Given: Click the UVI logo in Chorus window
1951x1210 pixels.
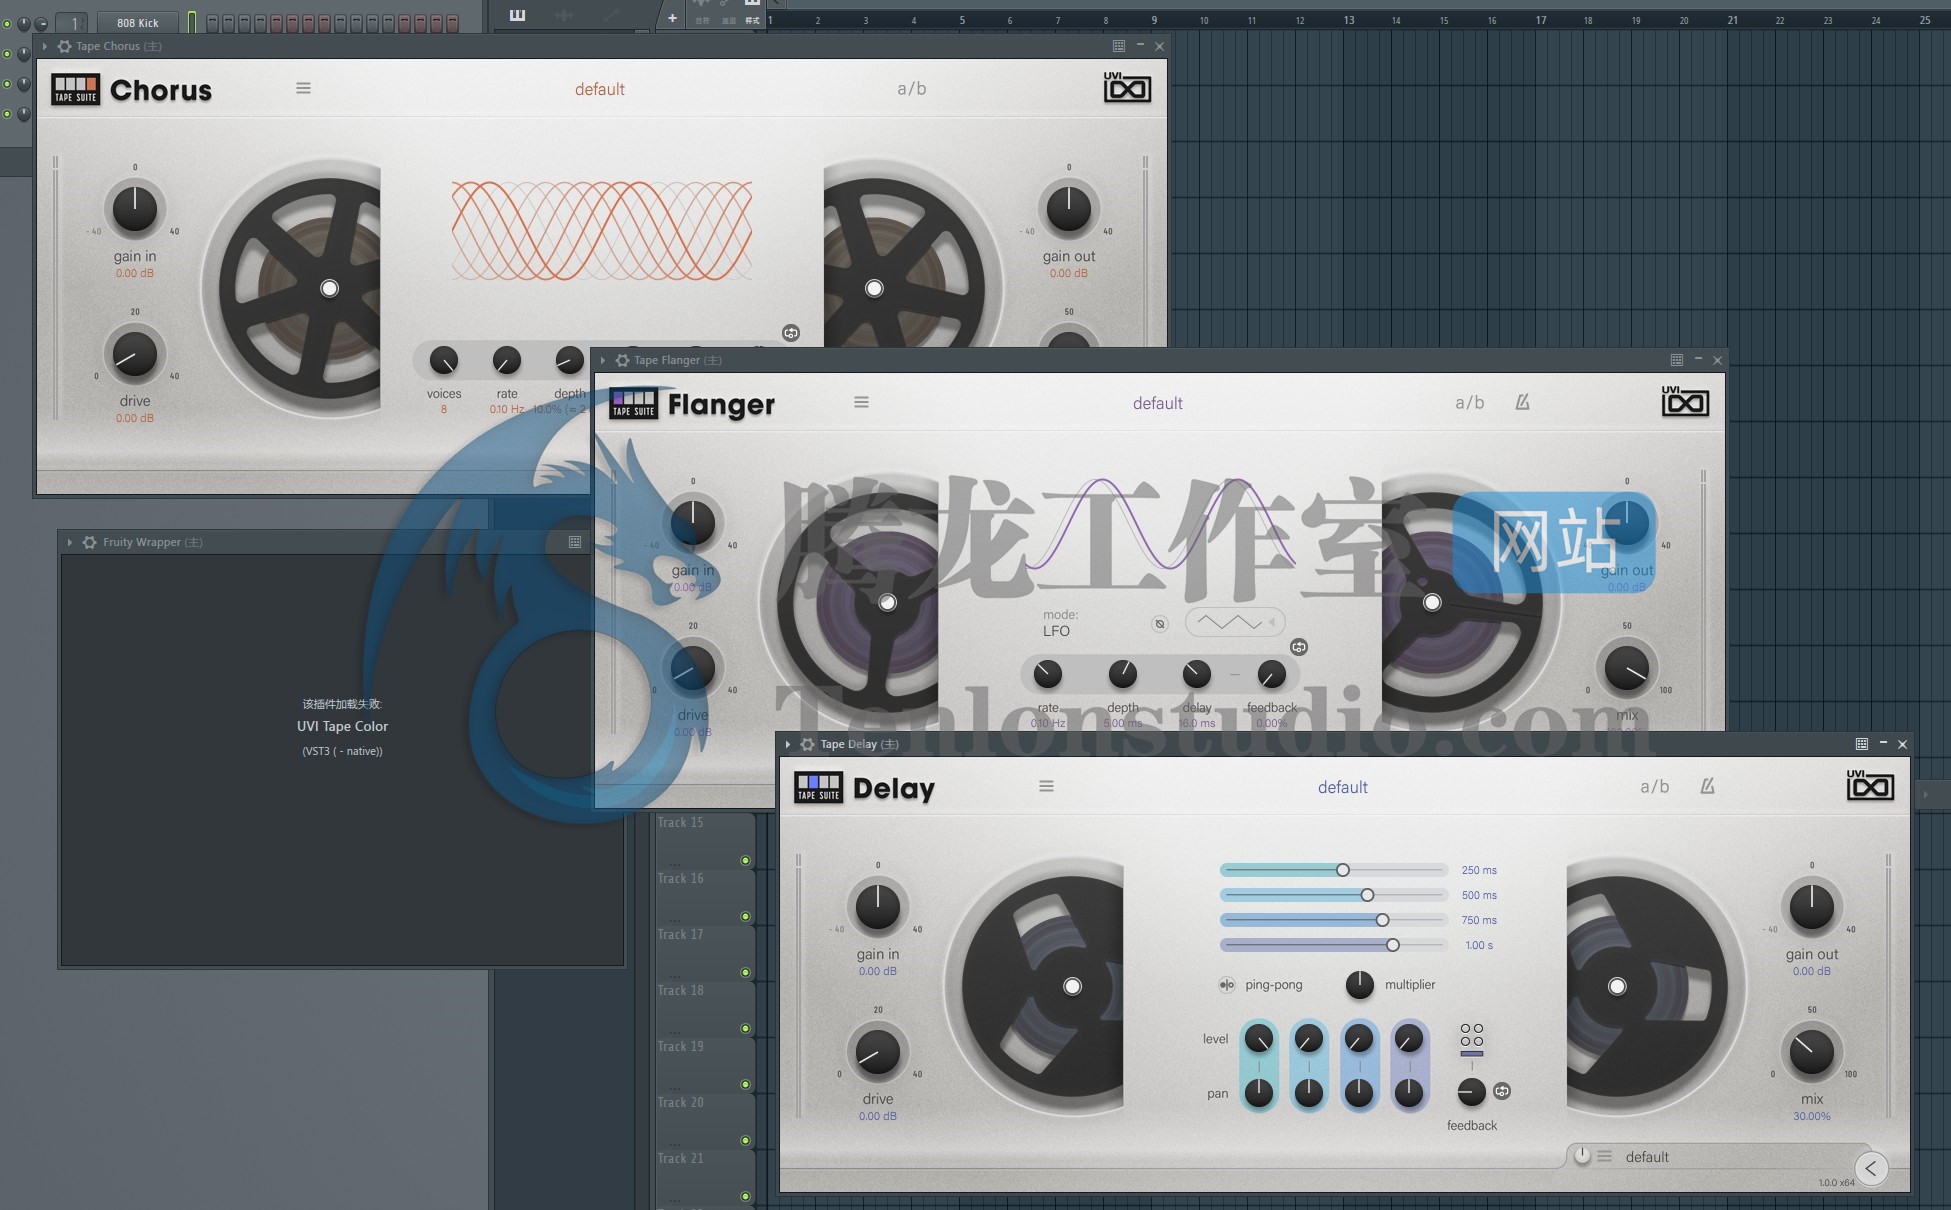Looking at the screenshot, I should [1127, 88].
